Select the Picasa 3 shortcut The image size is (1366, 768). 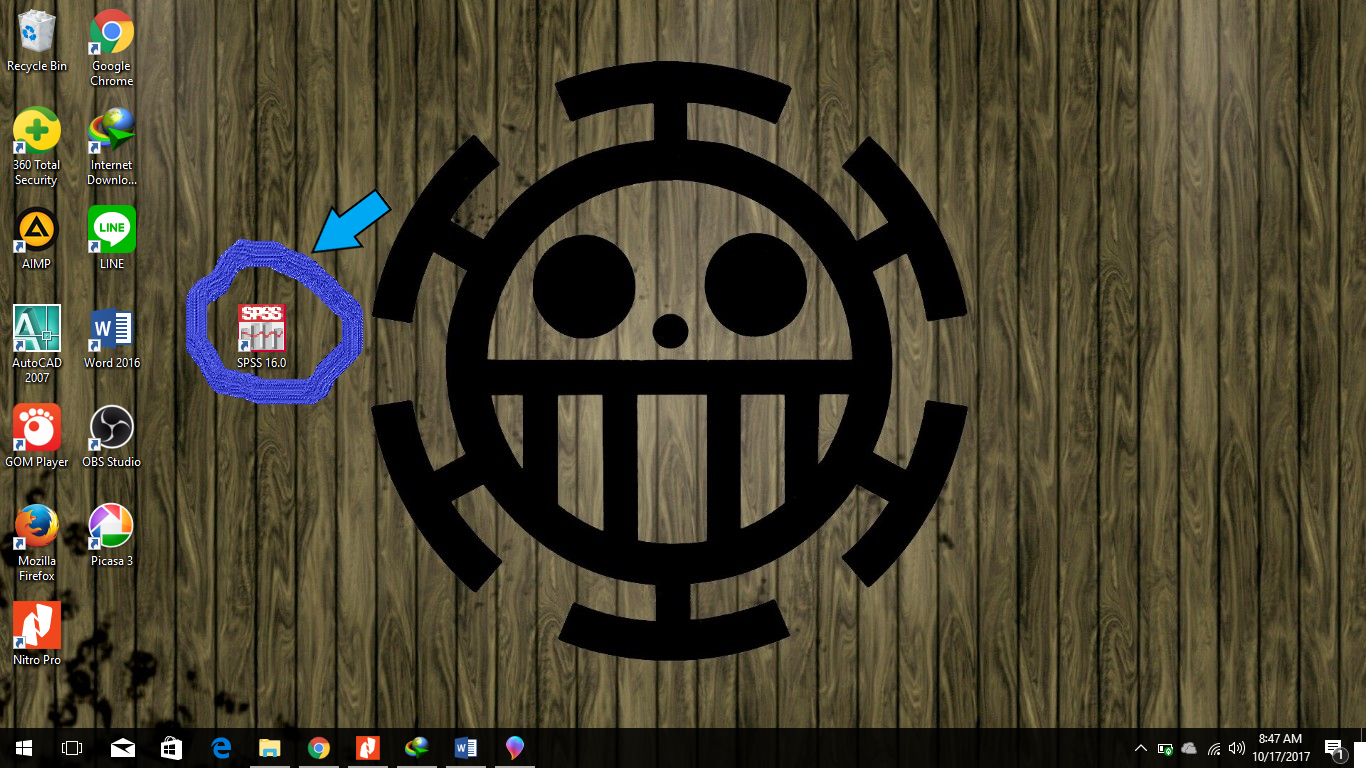[x=112, y=535]
